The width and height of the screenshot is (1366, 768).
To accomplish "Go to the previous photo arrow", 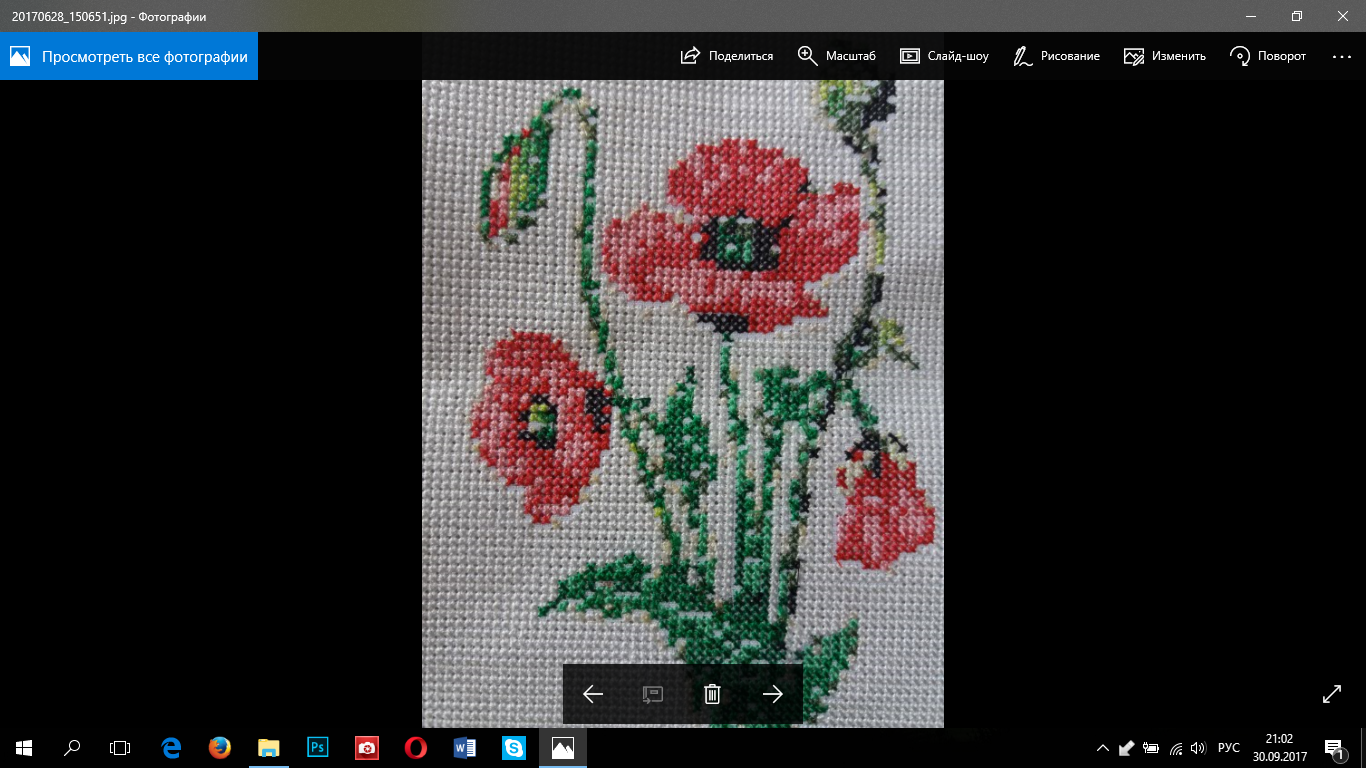I will coord(593,694).
